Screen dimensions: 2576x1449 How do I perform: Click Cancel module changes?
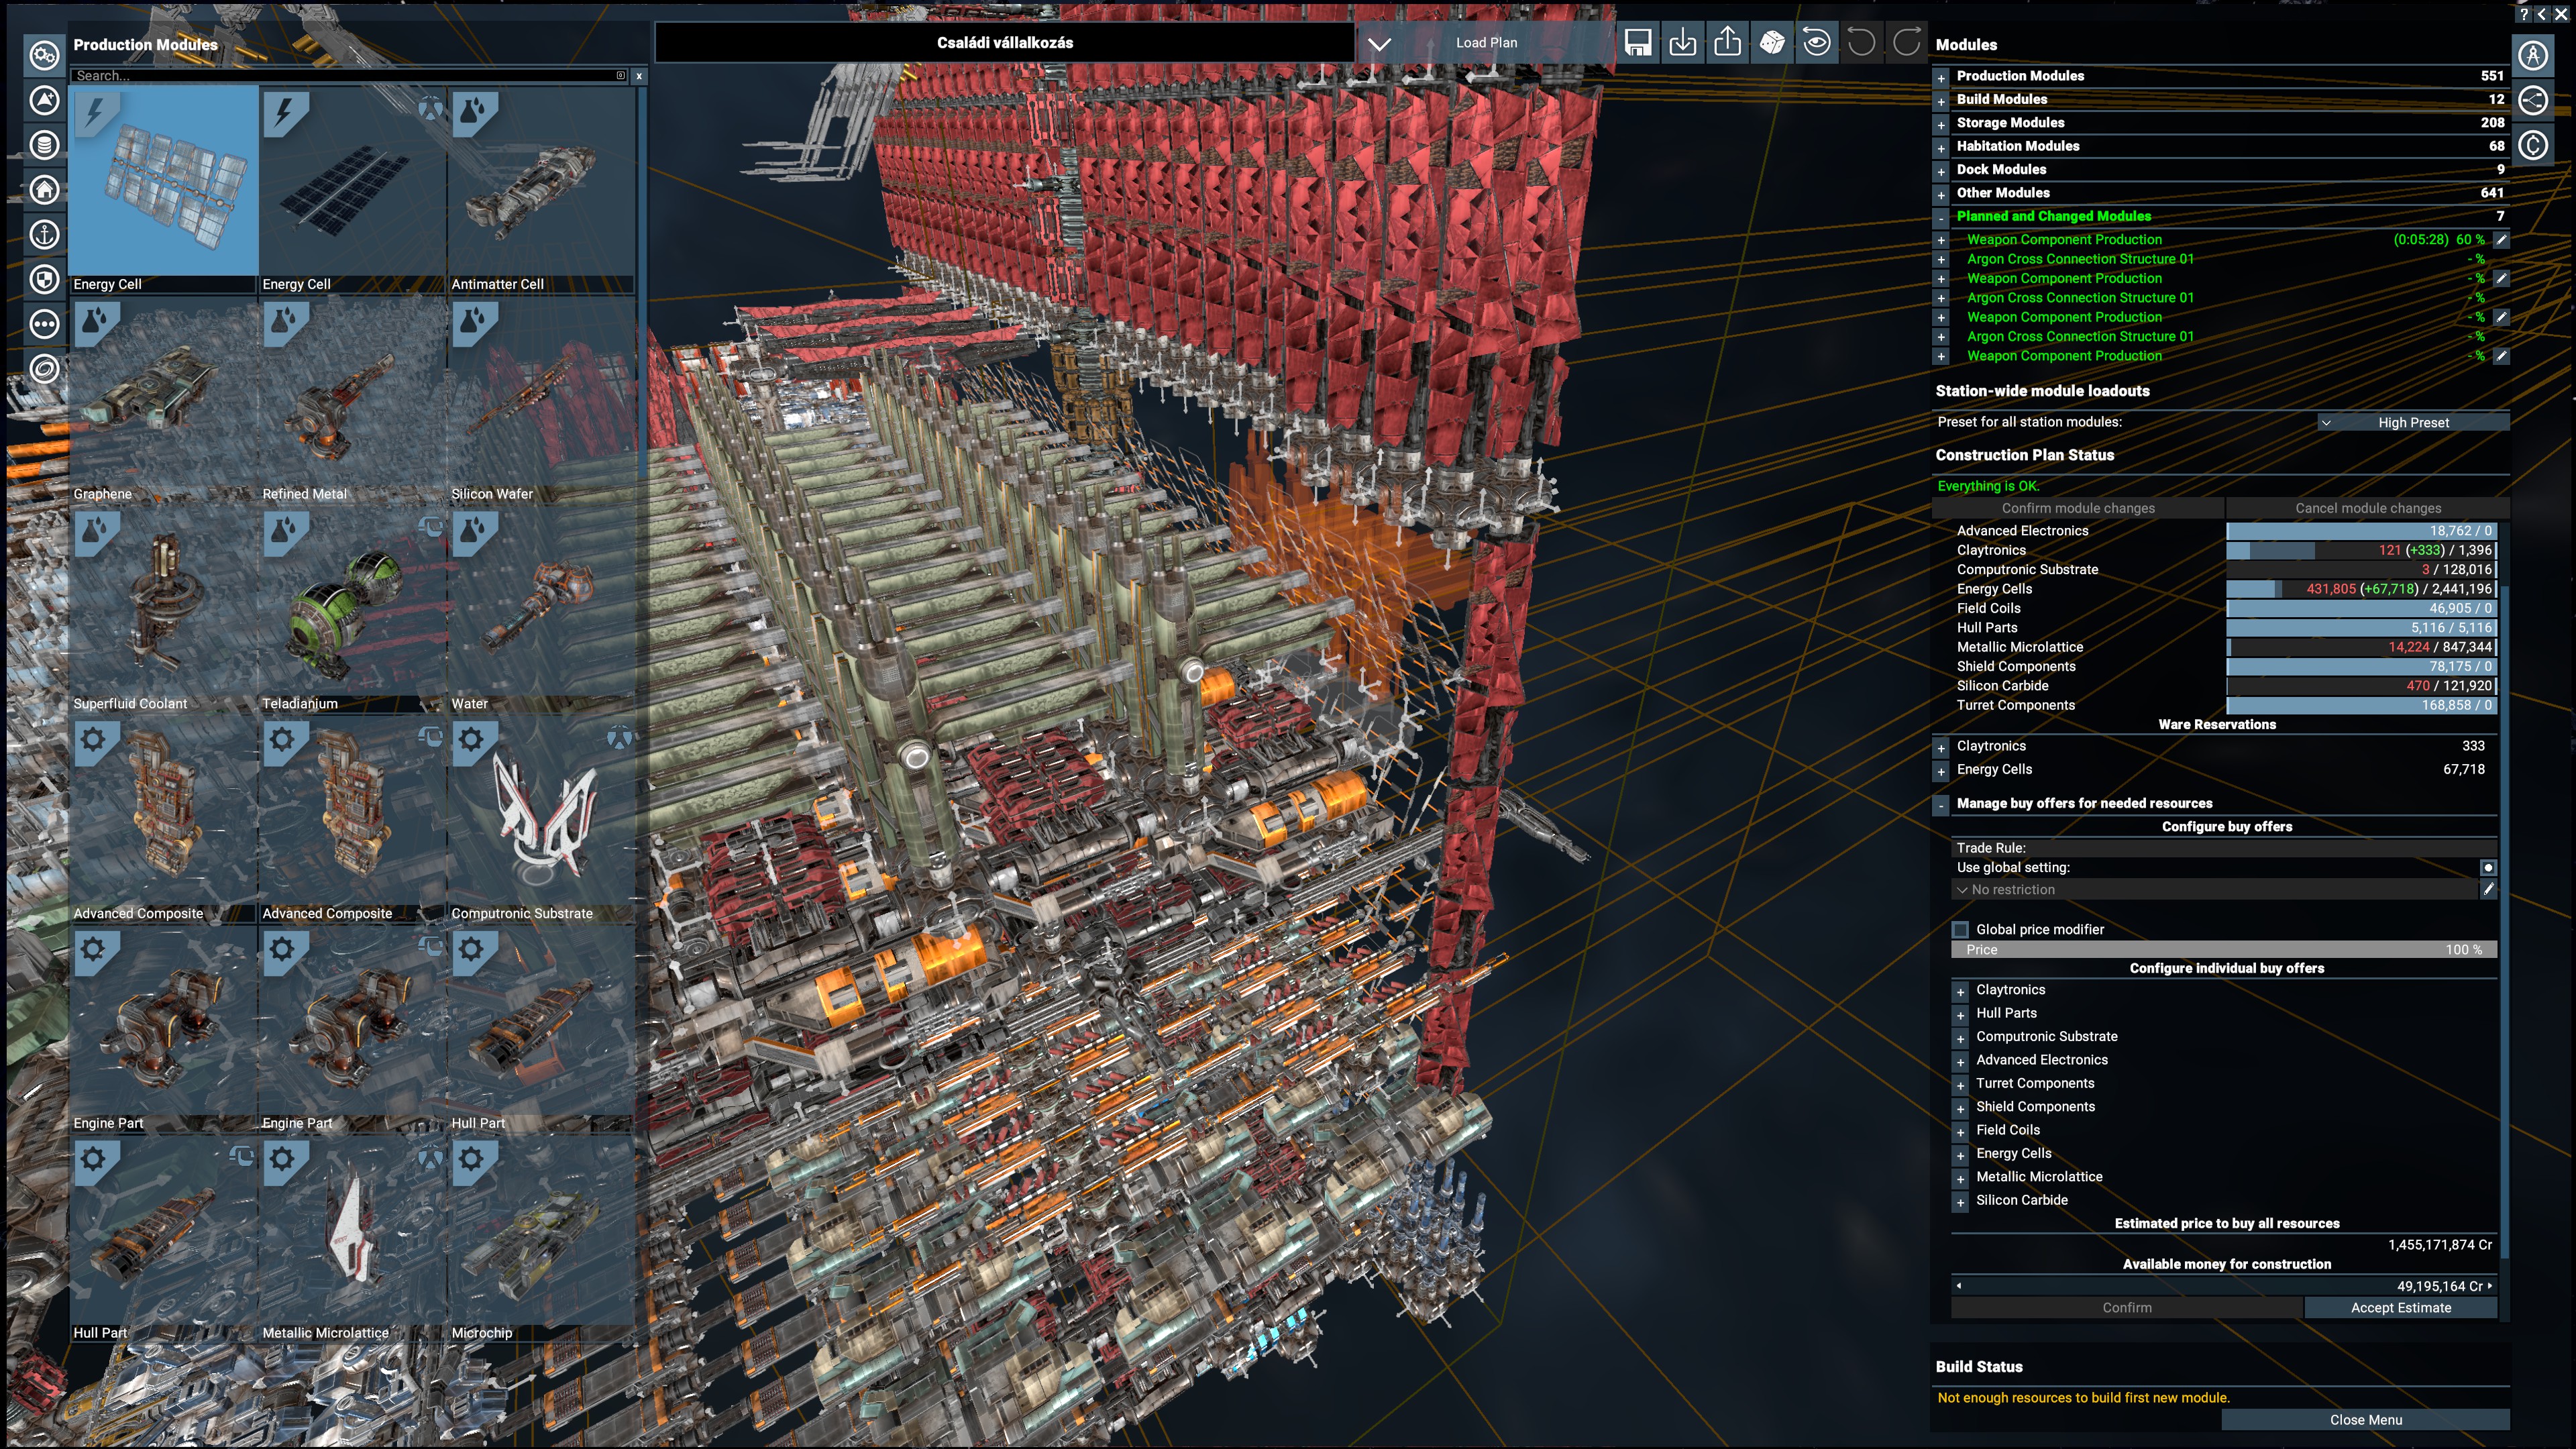(x=2367, y=508)
